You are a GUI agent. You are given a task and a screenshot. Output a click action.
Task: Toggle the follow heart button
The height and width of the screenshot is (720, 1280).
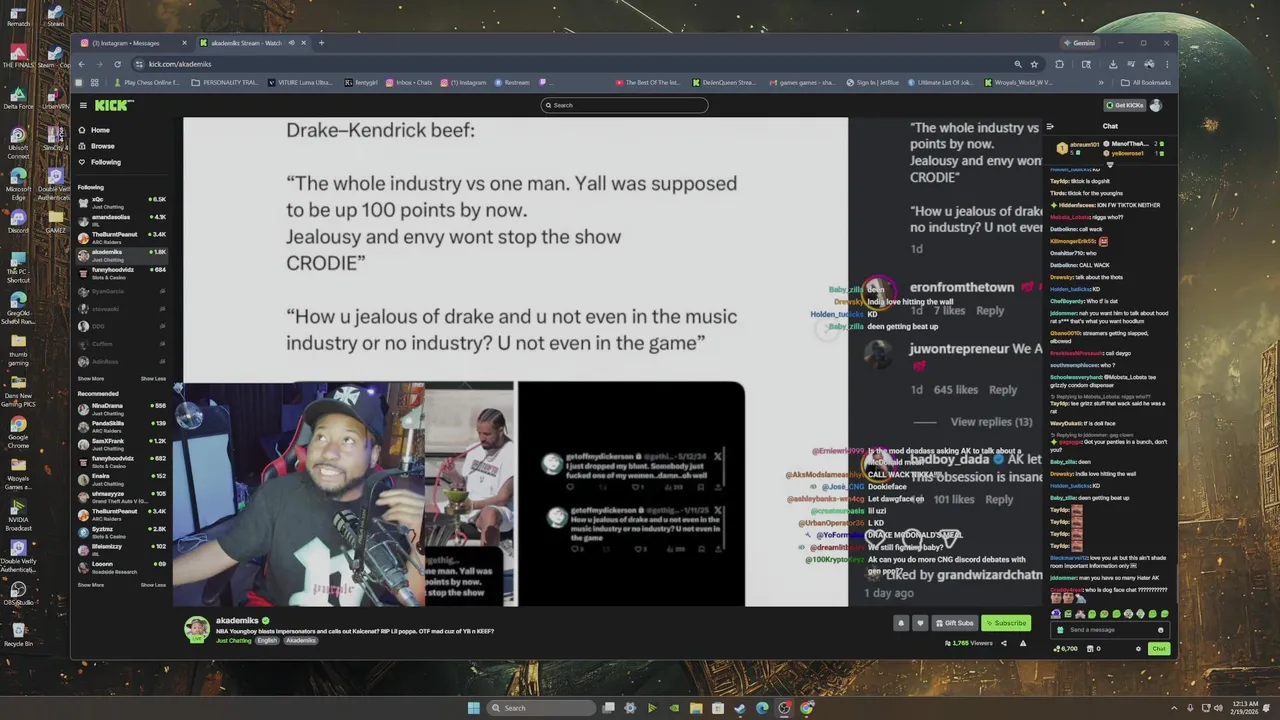point(920,623)
